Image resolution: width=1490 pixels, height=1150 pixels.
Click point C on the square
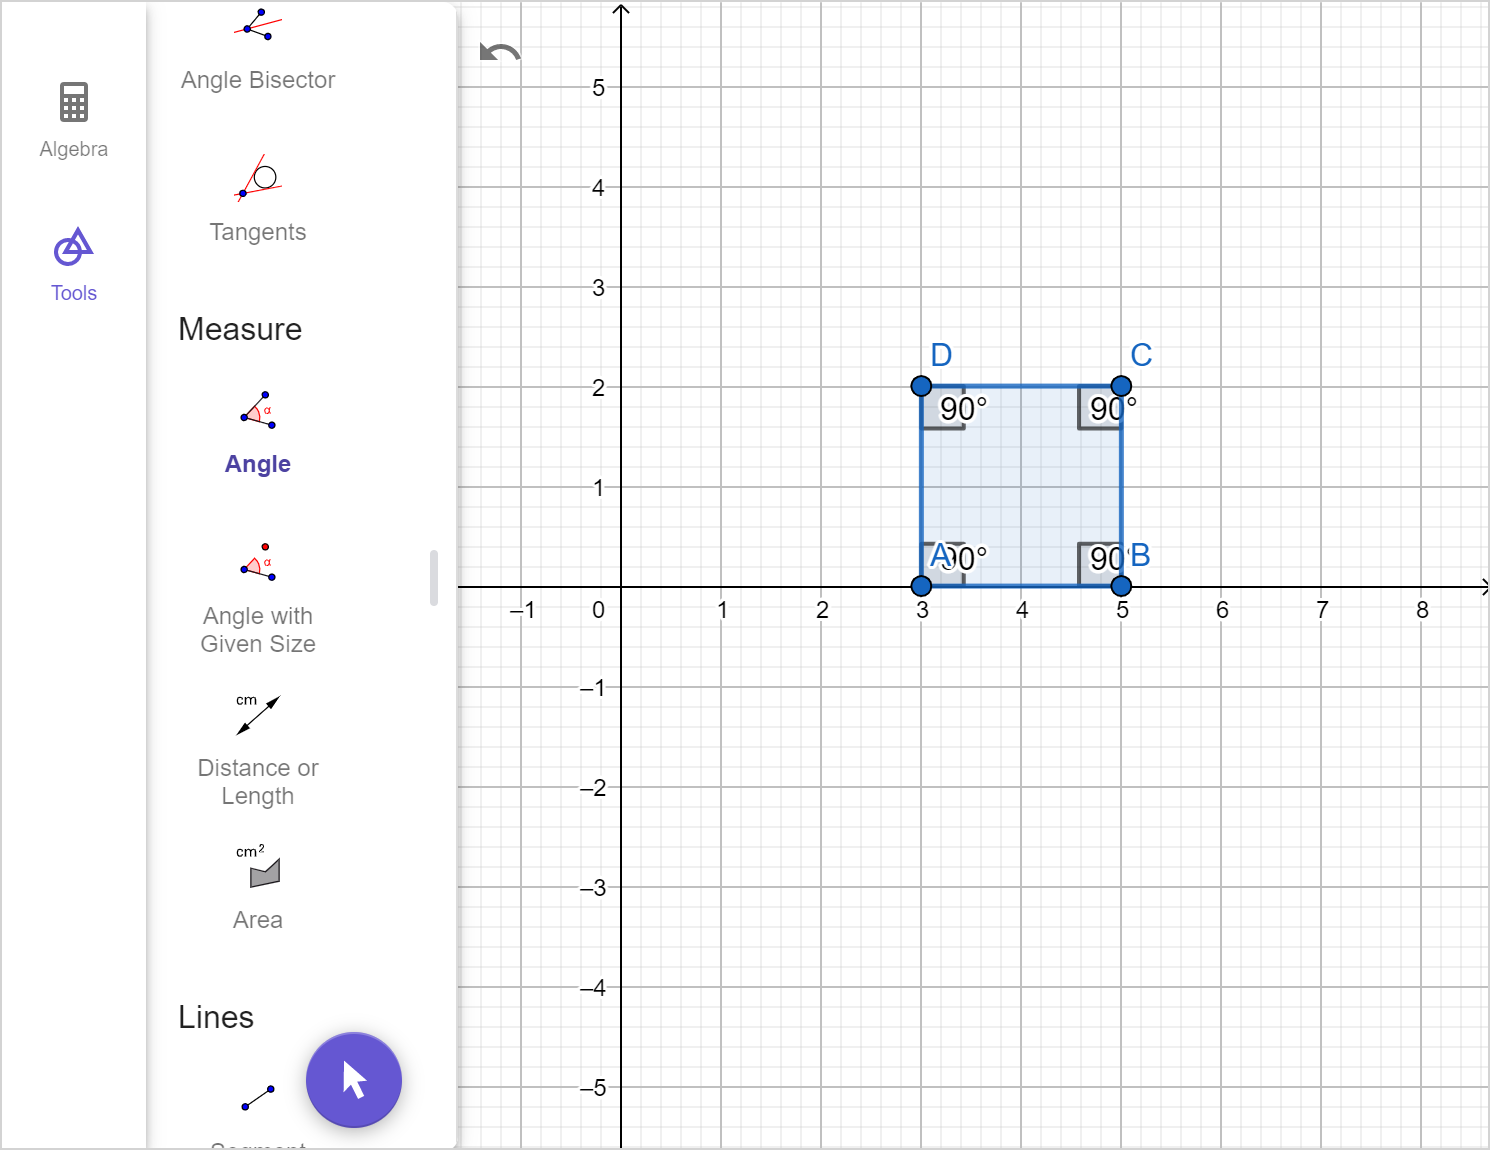[x=1122, y=386]
